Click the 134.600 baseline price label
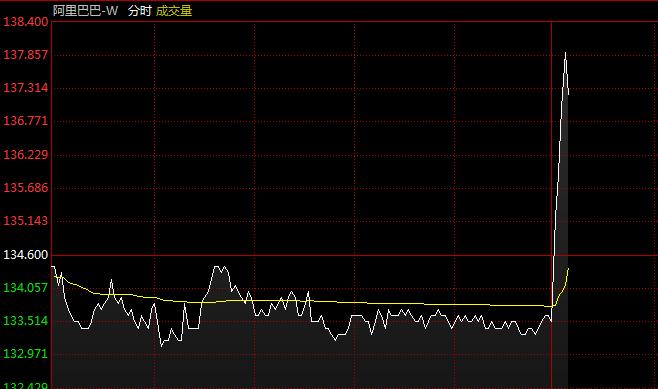Viewport: 658px width, 389px height. [x=26, y=254]
